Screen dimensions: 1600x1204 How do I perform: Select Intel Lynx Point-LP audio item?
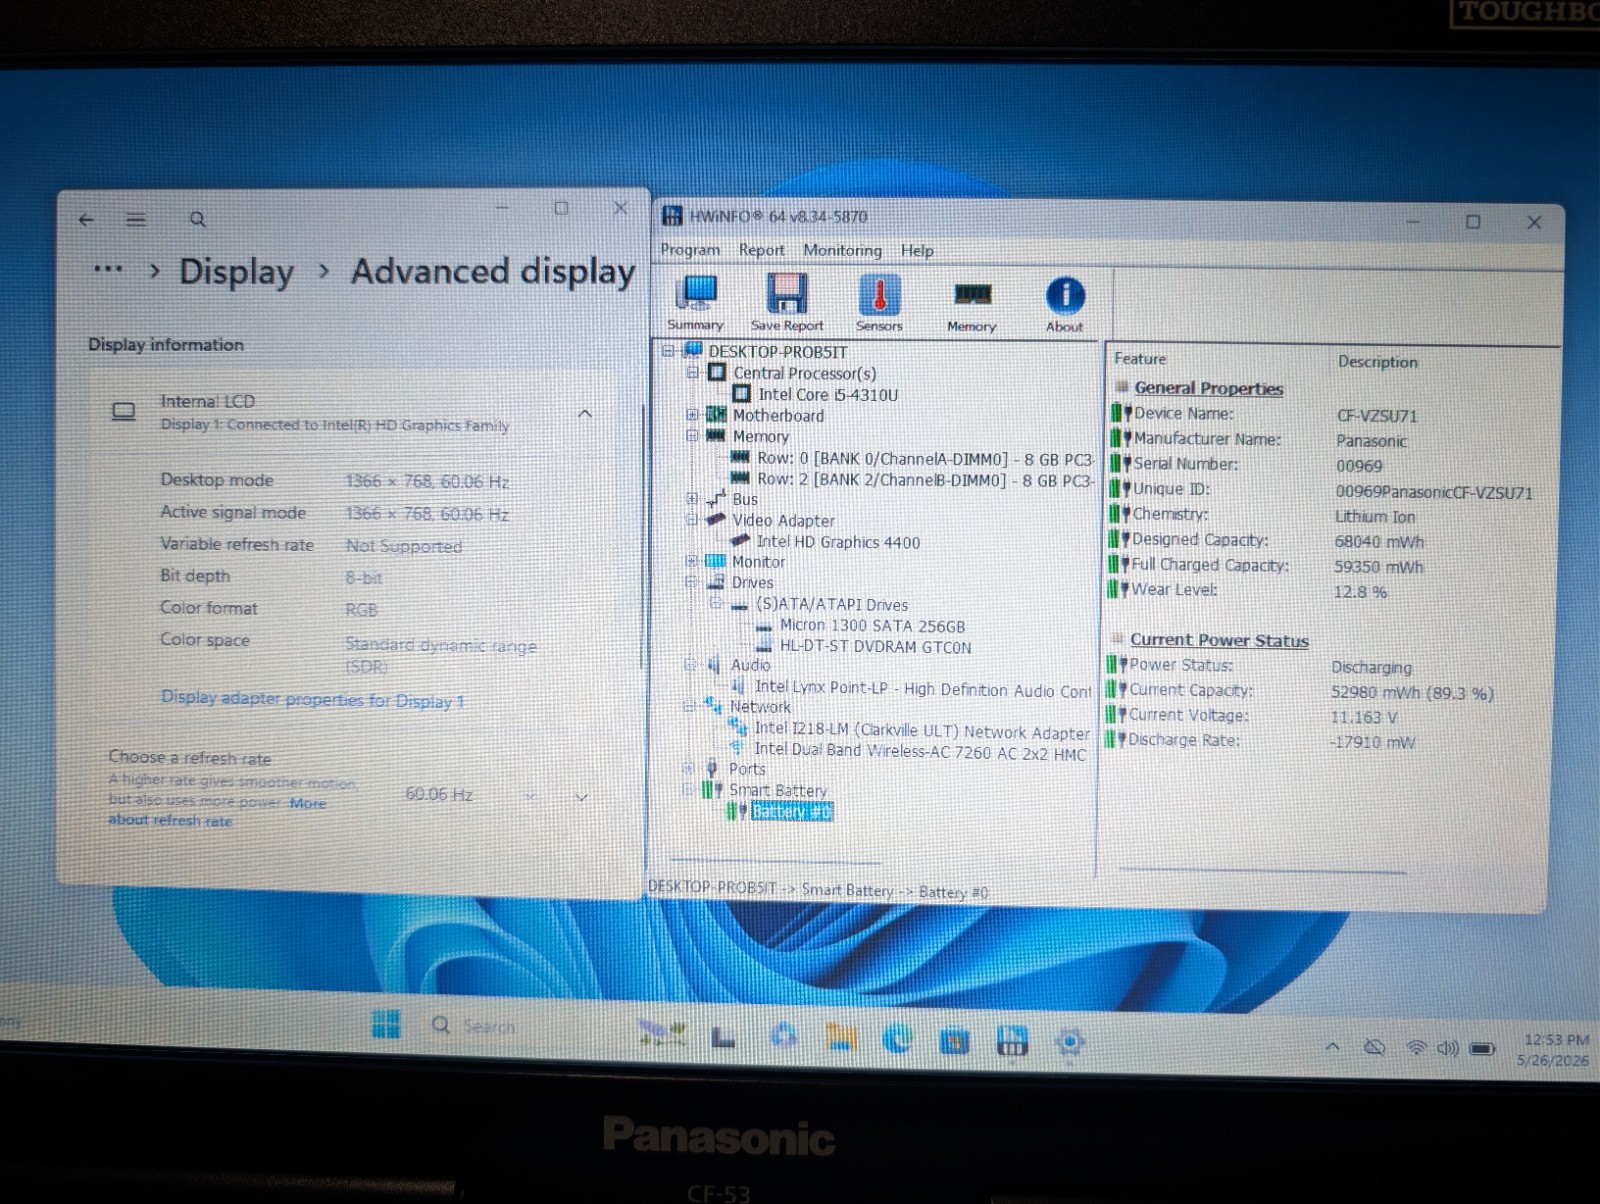[x=922, y=689]
